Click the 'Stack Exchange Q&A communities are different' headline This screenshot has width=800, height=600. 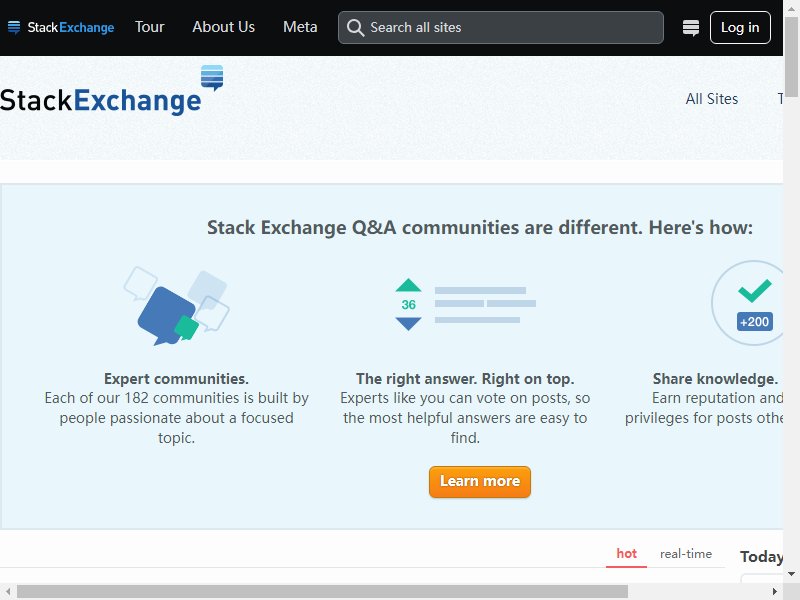[x=480, y=228]
